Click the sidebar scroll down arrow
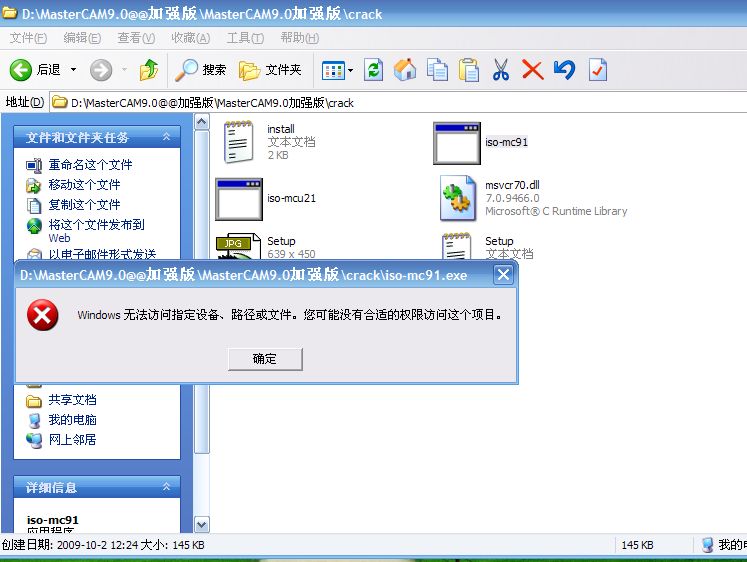Viewport: 747px width, 562px height. pyautogui.click(x=202, y=524)
